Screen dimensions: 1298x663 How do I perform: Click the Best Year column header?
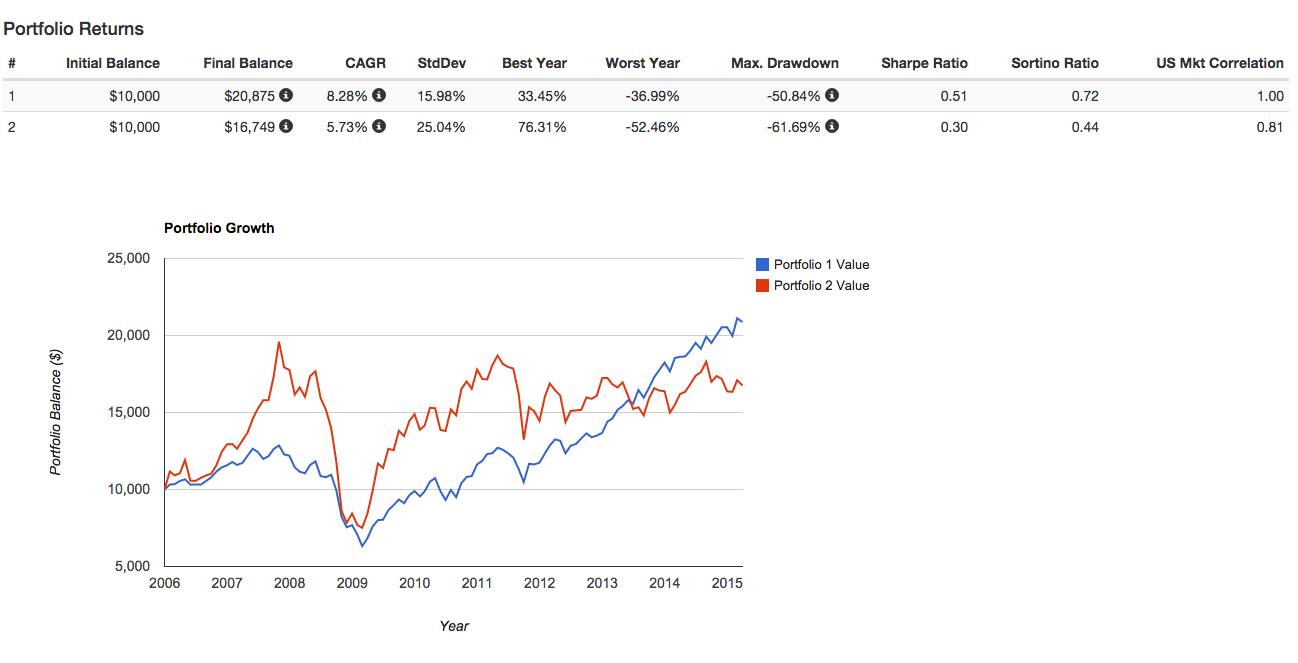[x=534, y=63]
